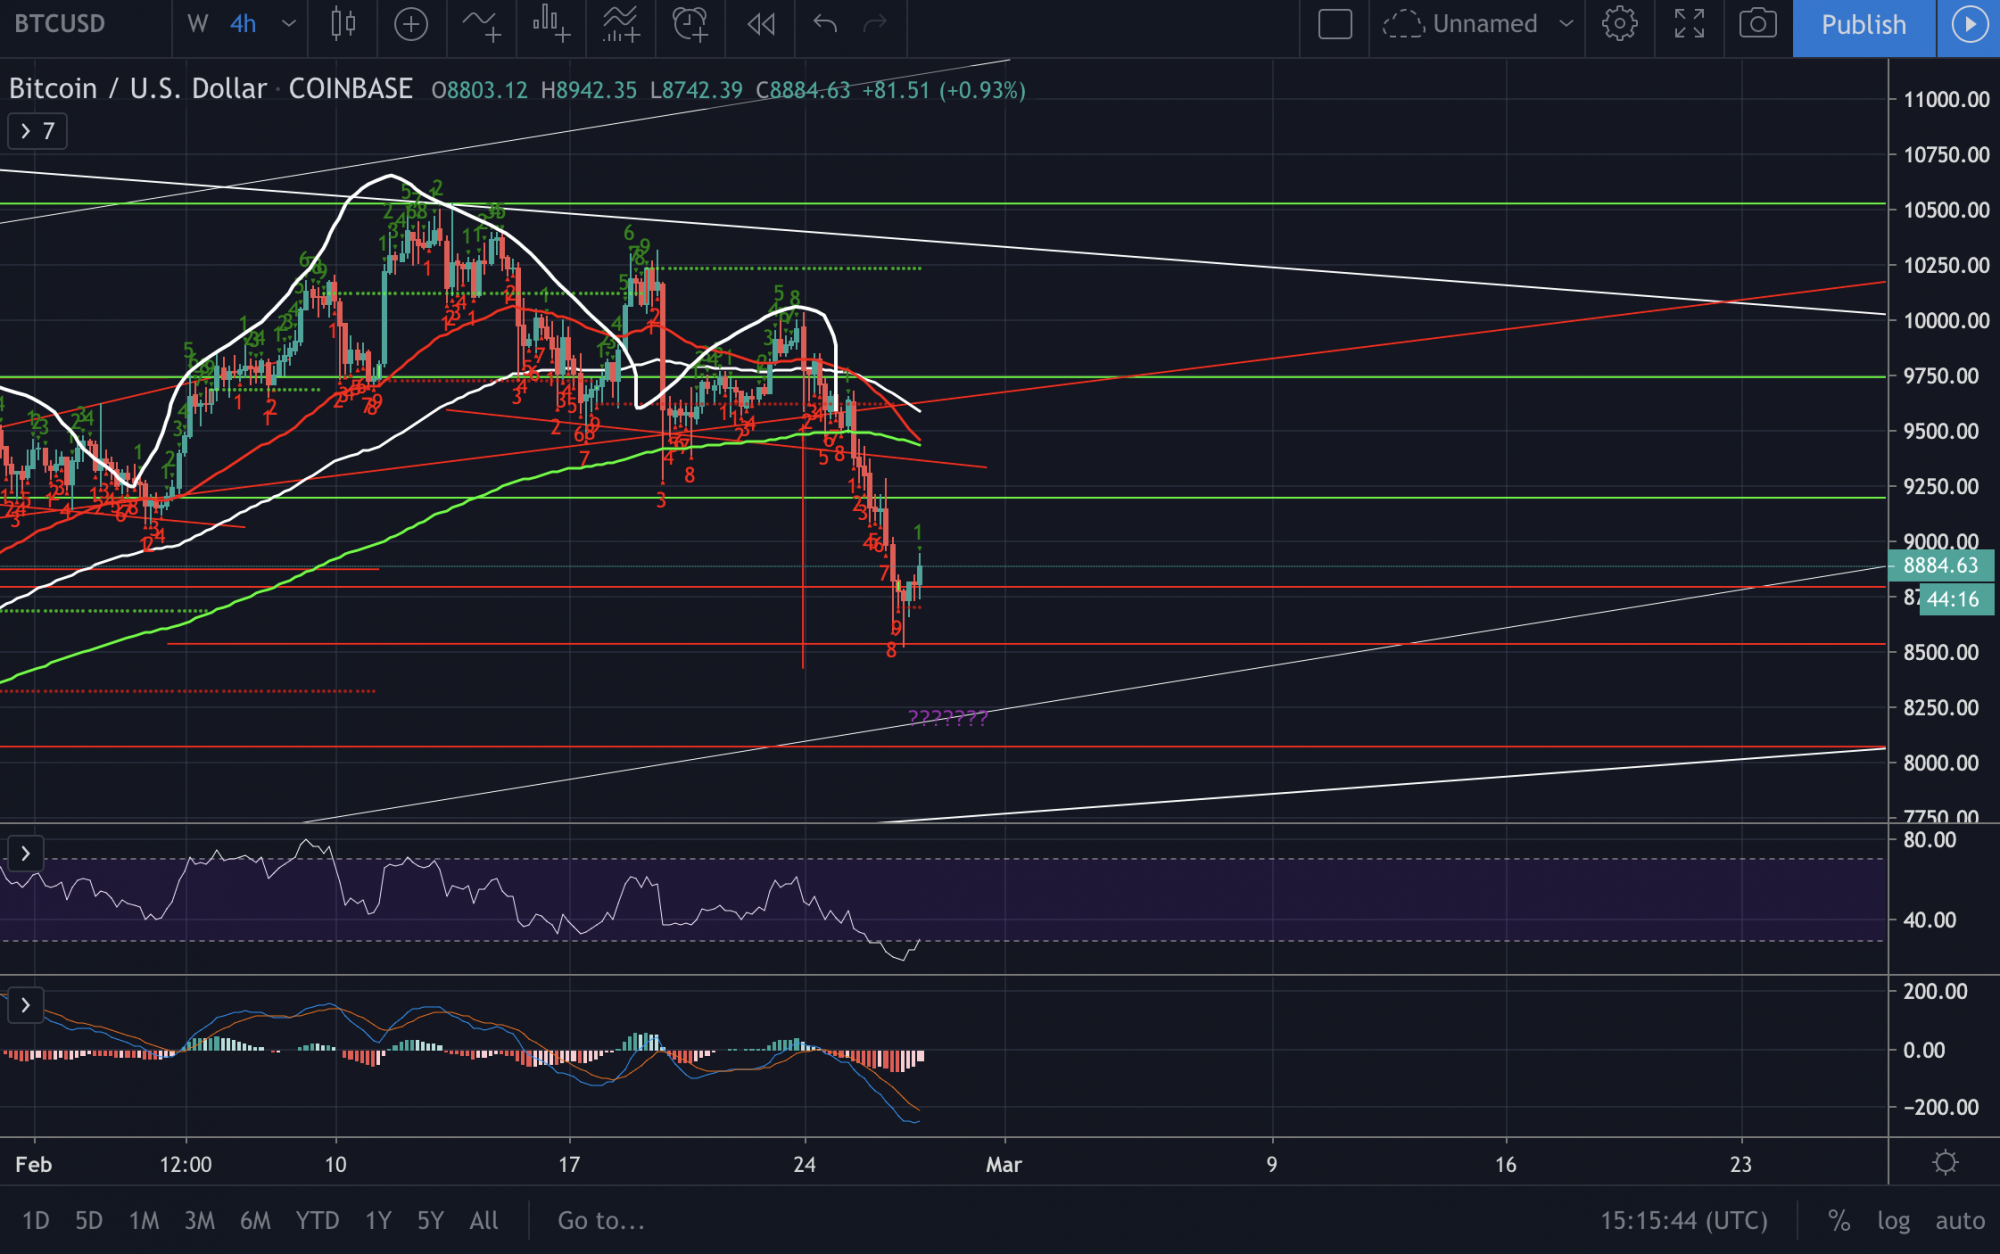This screenshot has height=1254, width=2000.
Task: Open the candlestick chart style menu
Action: (x=343, y=24)
